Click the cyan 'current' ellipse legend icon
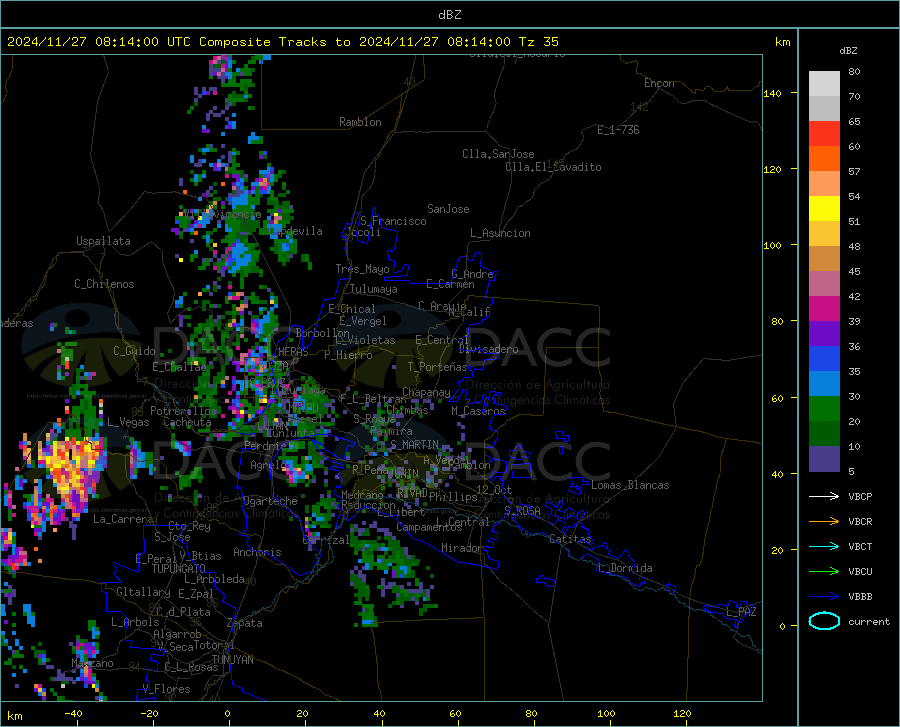Viewport: 900px width, 727px height. [x=824, y=621]
